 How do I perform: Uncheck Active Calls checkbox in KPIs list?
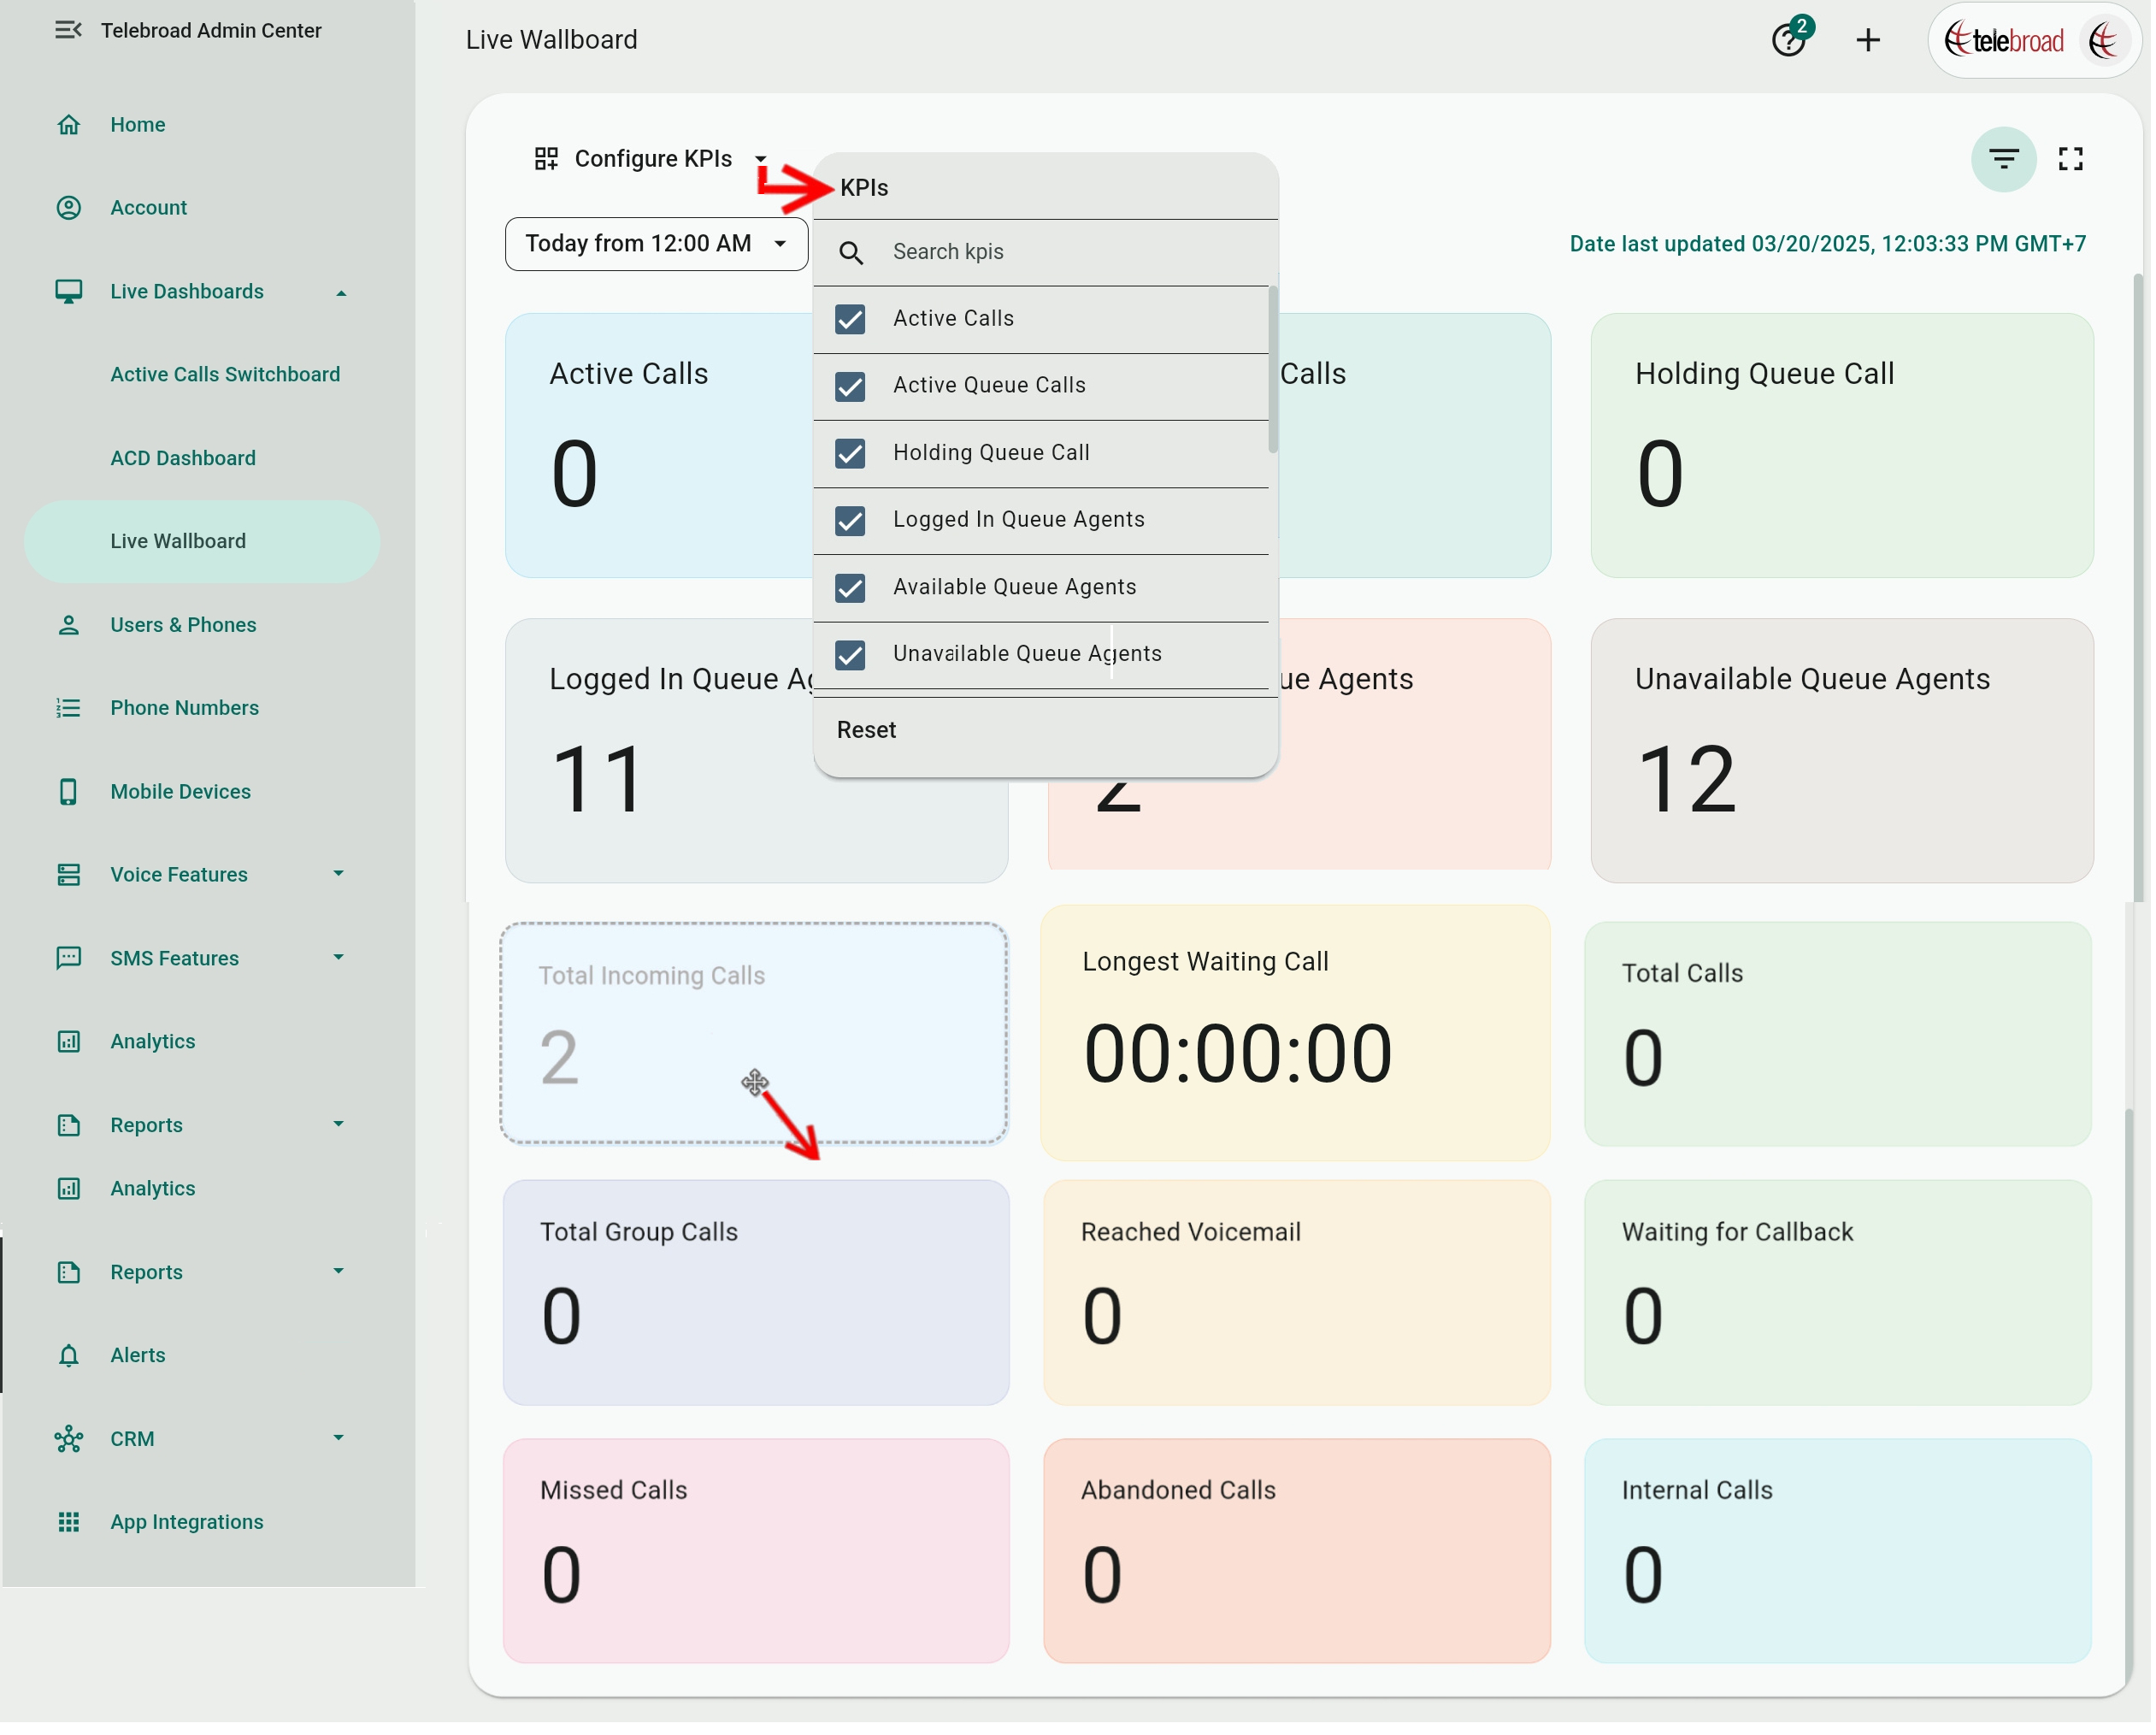852,320
